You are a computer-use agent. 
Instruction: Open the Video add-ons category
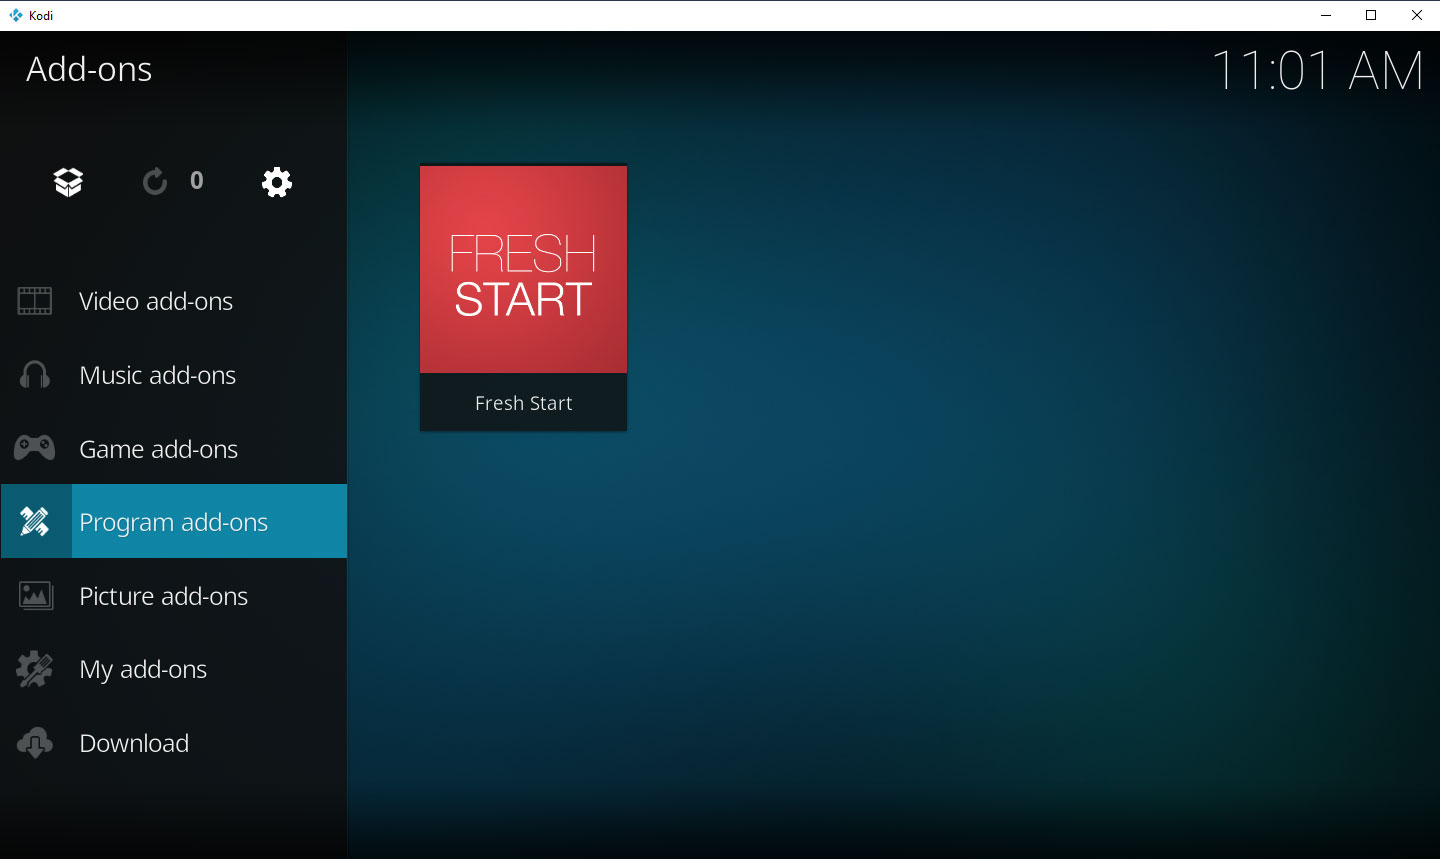pos(155,300)
